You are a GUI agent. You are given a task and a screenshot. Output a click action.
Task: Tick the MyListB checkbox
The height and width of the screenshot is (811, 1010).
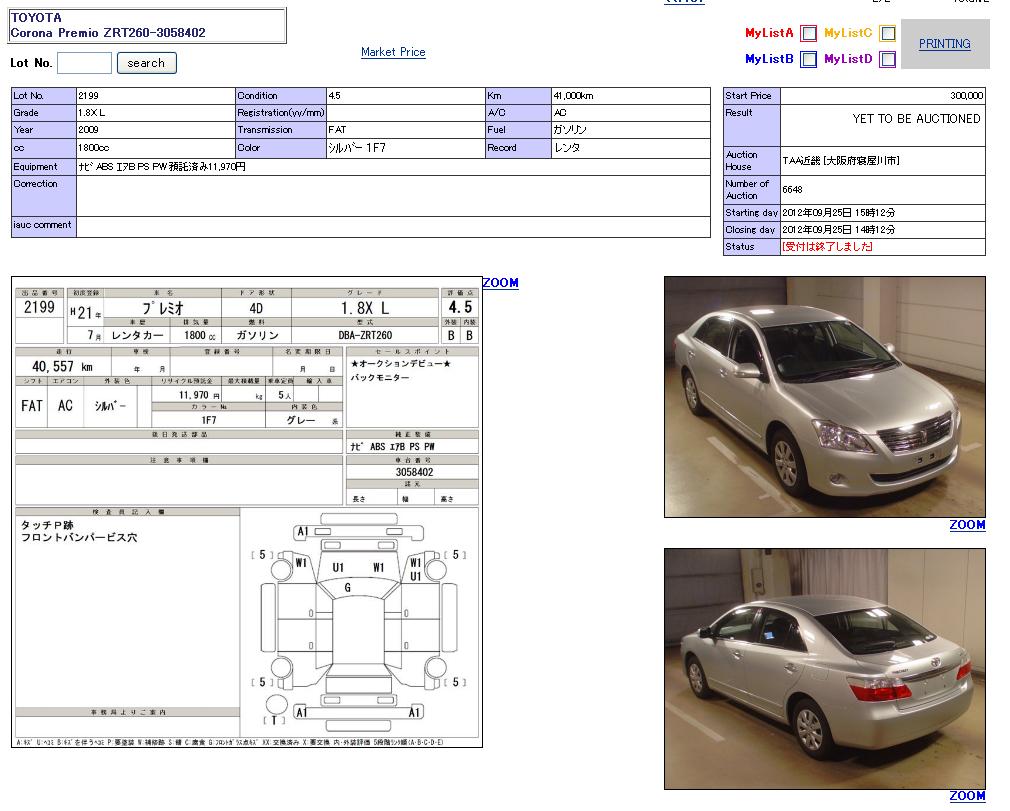pyautogui.click(x=808, y=60)
